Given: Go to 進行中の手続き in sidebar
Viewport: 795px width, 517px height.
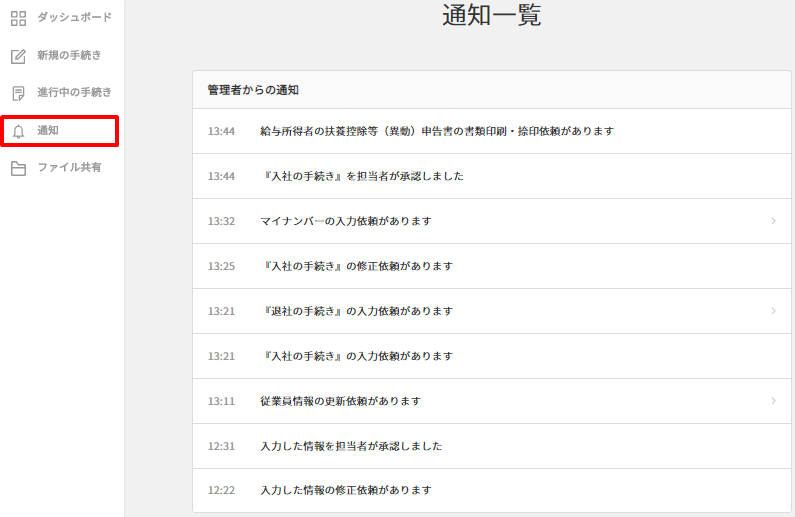Looking at the screenshot, I should point(74,93).
